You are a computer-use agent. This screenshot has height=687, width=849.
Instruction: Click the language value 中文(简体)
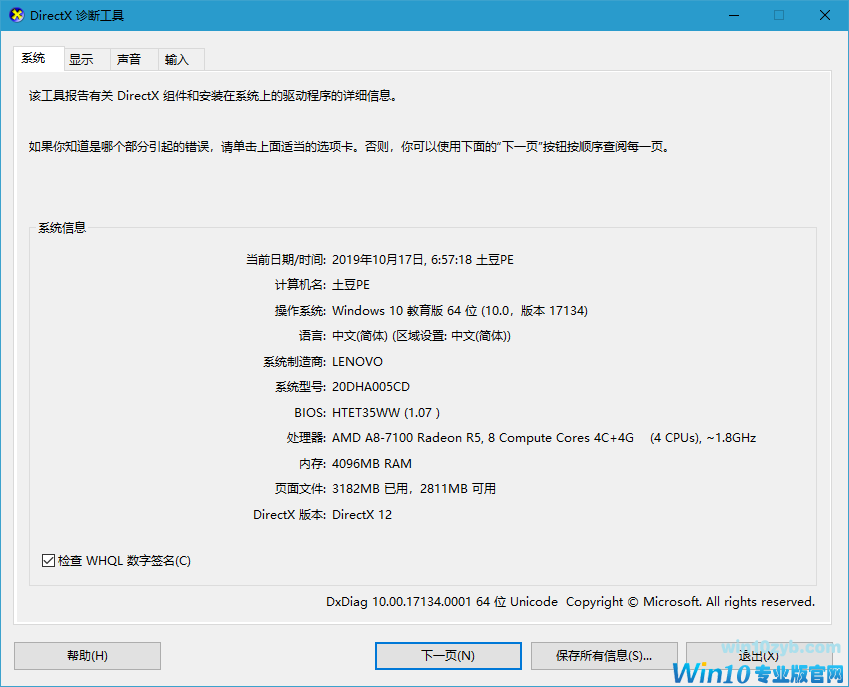click(x=360, y=336)
